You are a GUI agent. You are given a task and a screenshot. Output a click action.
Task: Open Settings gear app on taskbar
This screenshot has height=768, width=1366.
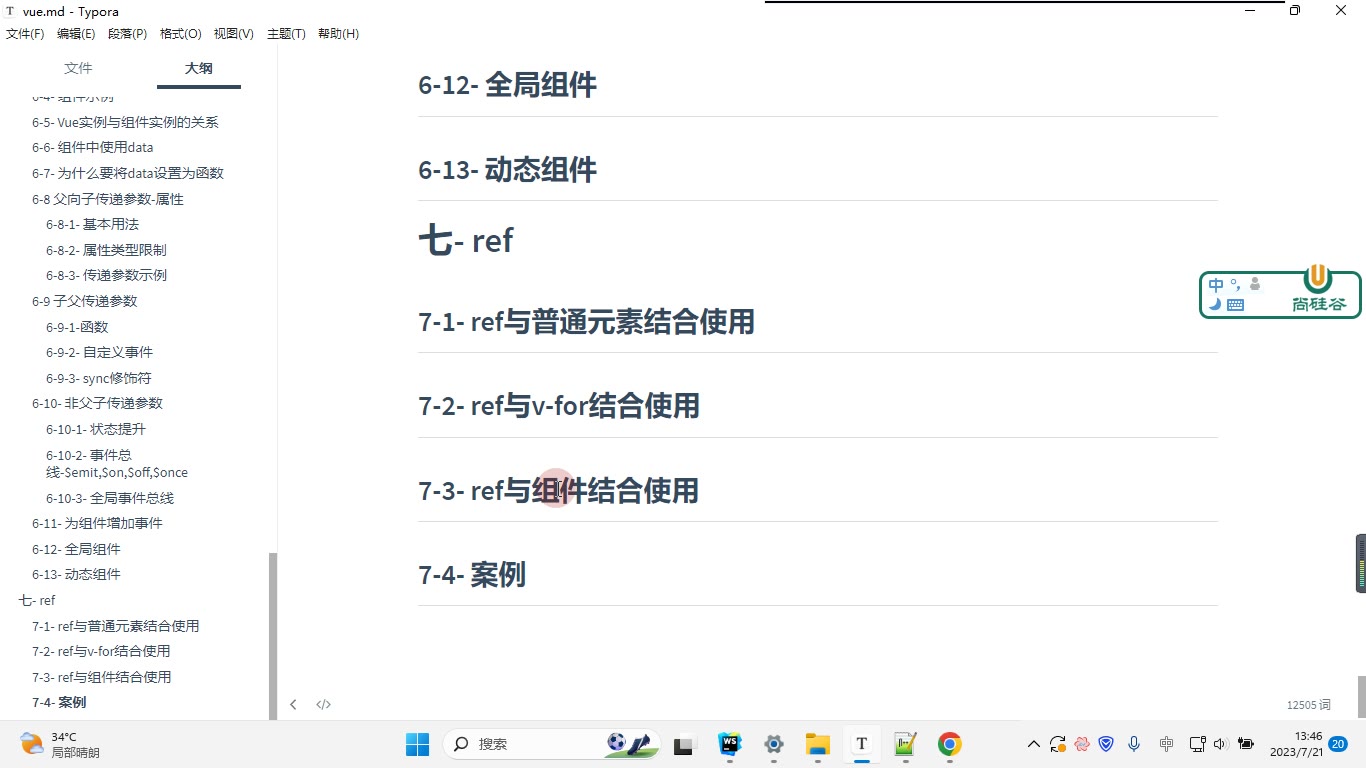point(774,744)
